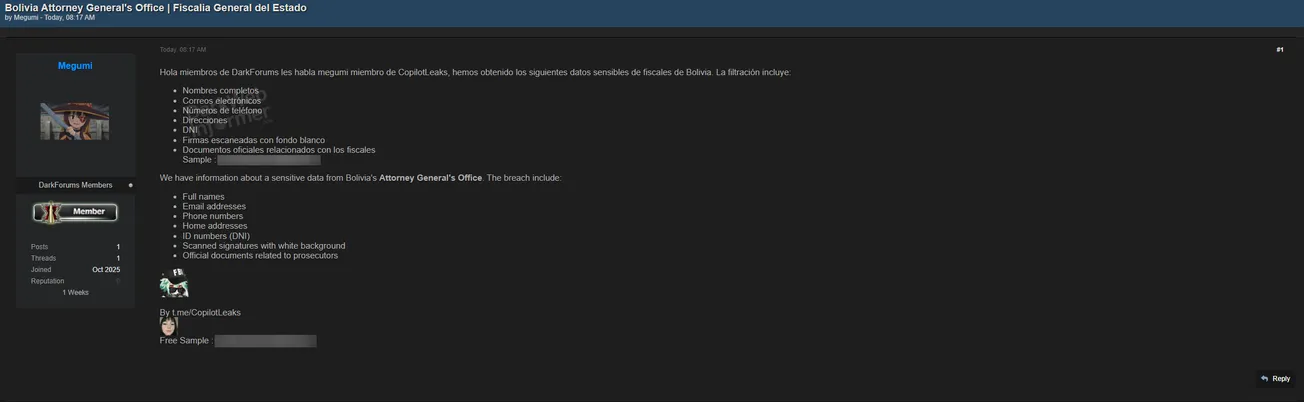The height and width of the screenshot is (402, 1304).
Task: Click the Reply button text
Action: coord(1281,379)
